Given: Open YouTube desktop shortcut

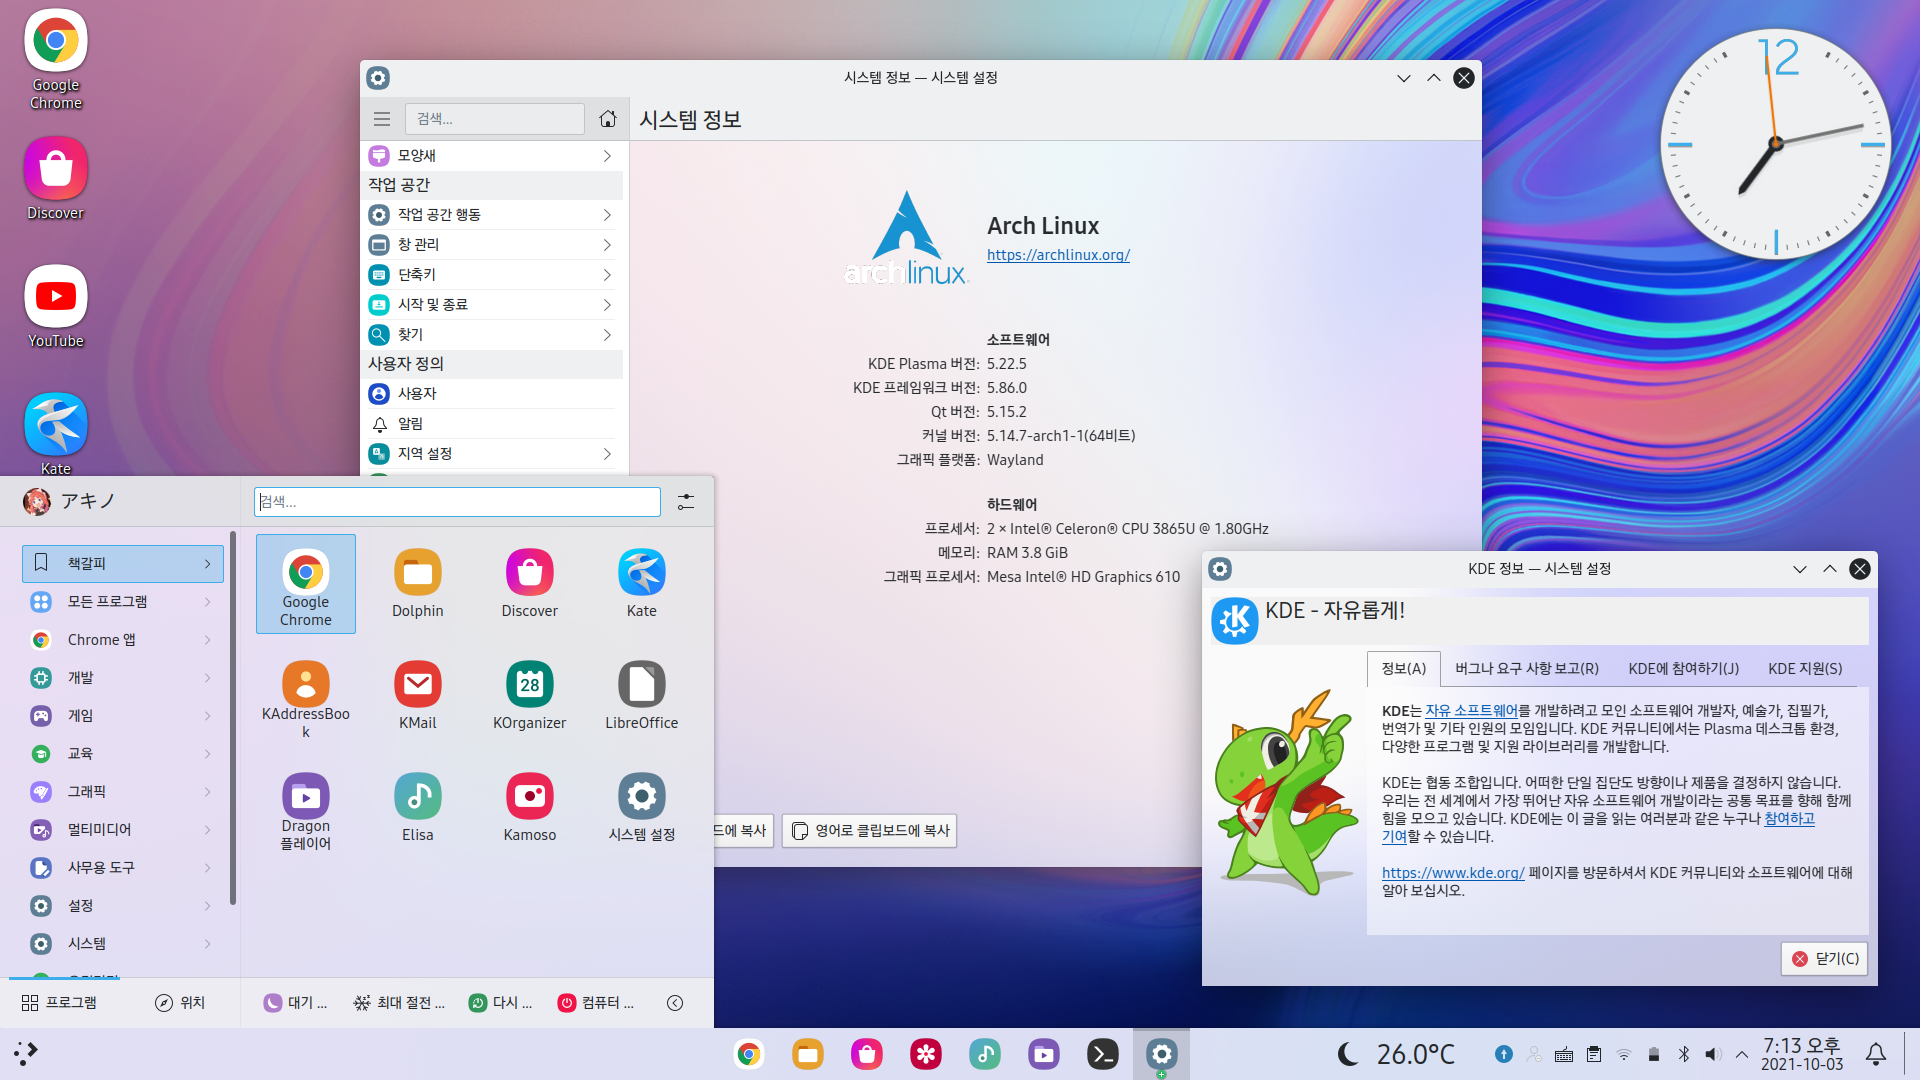Looking at the screenshot, I should click(56, 307).
